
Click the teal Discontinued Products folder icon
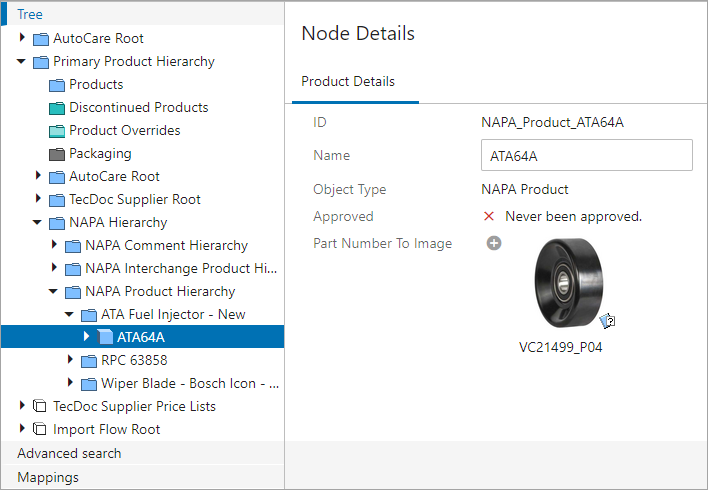57,108
